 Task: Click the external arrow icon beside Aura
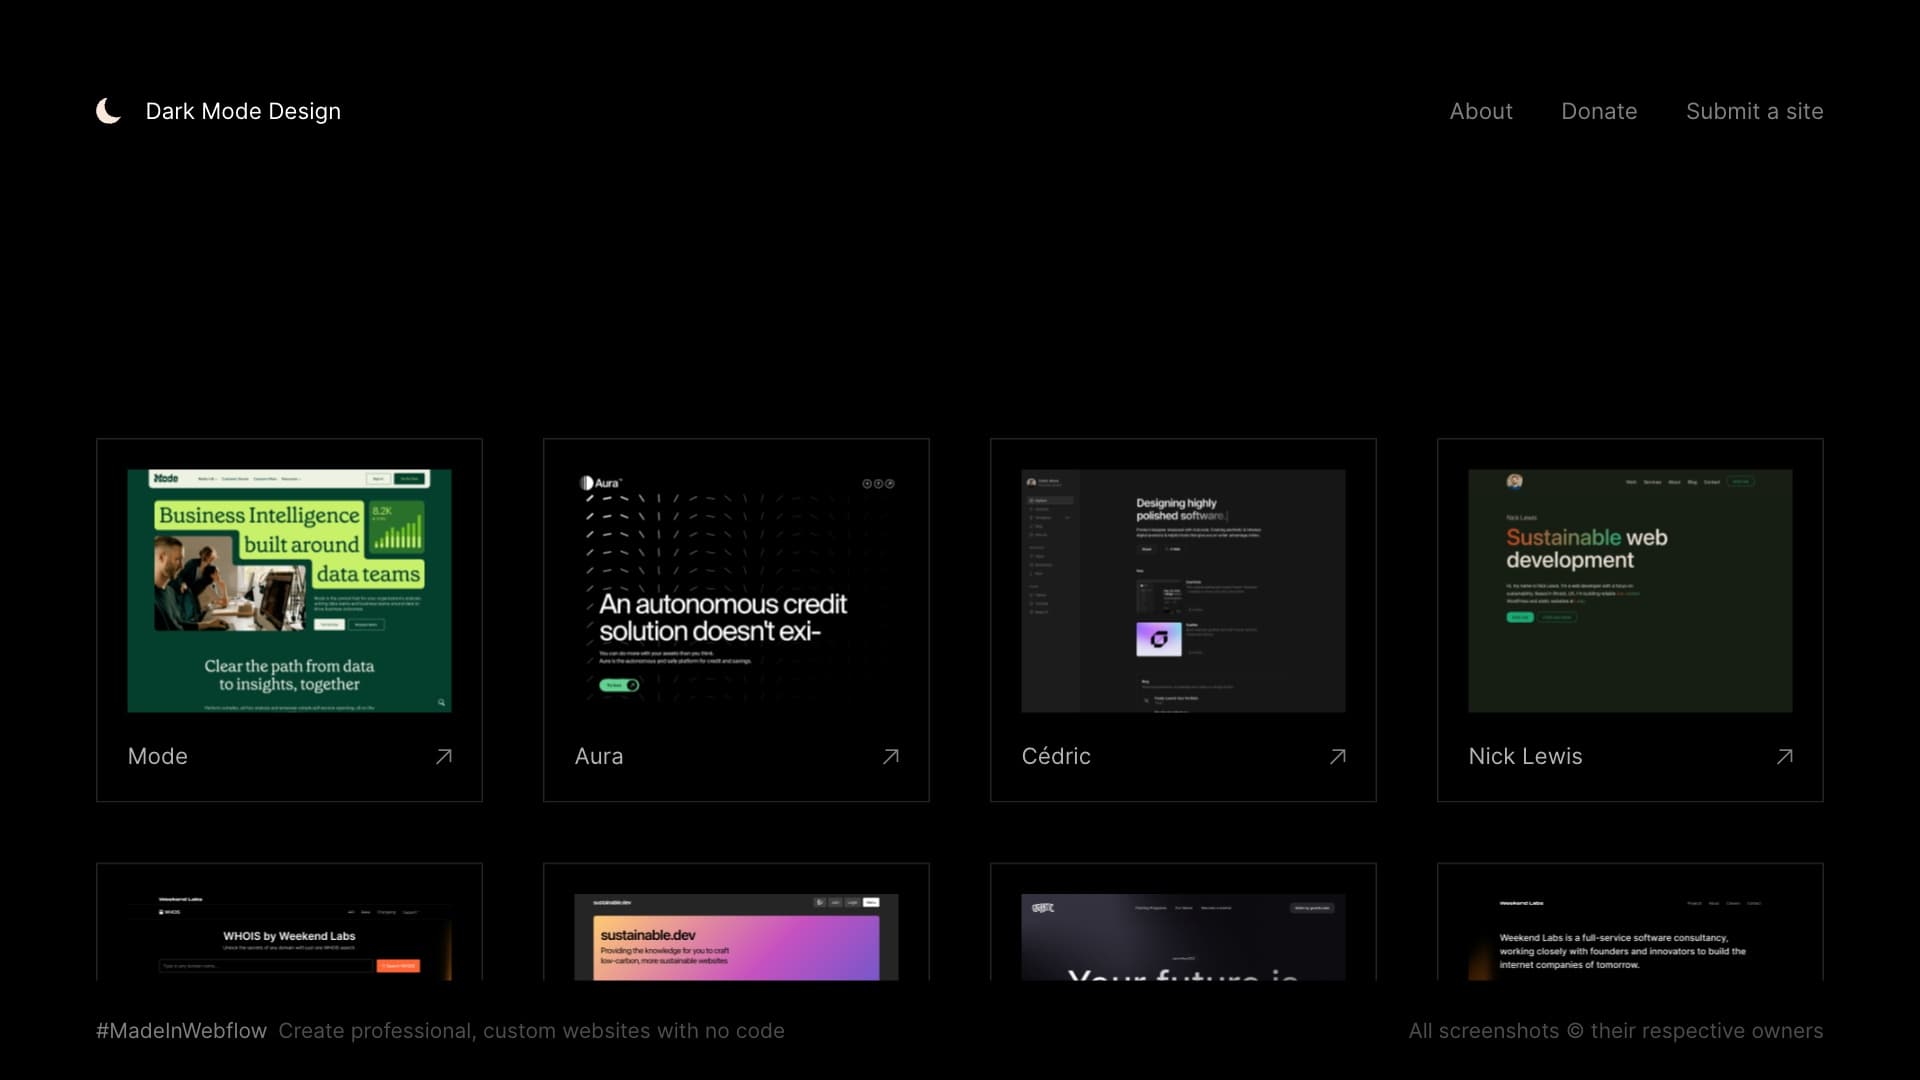890,757
